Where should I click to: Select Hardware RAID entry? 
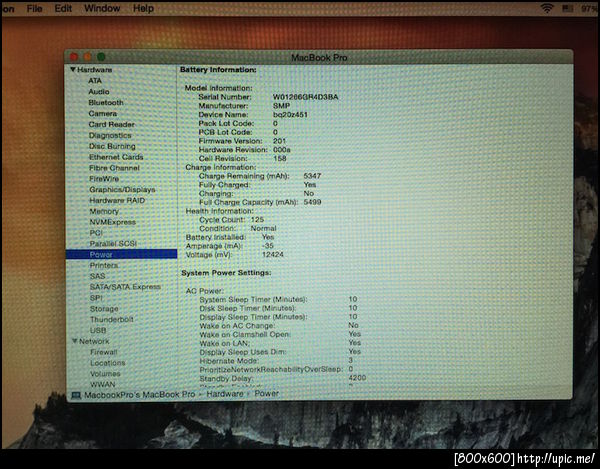tap(117, 200)
